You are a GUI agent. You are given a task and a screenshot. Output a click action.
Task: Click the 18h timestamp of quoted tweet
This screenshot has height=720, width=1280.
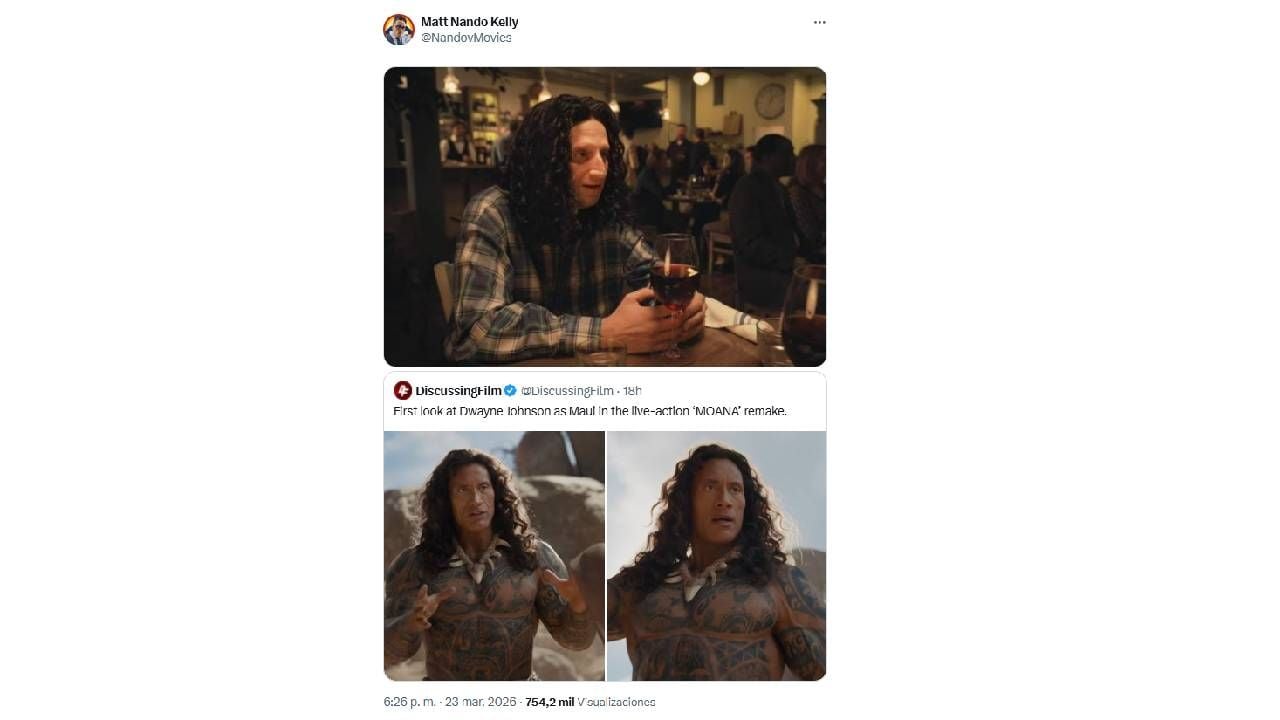(632, 390)
